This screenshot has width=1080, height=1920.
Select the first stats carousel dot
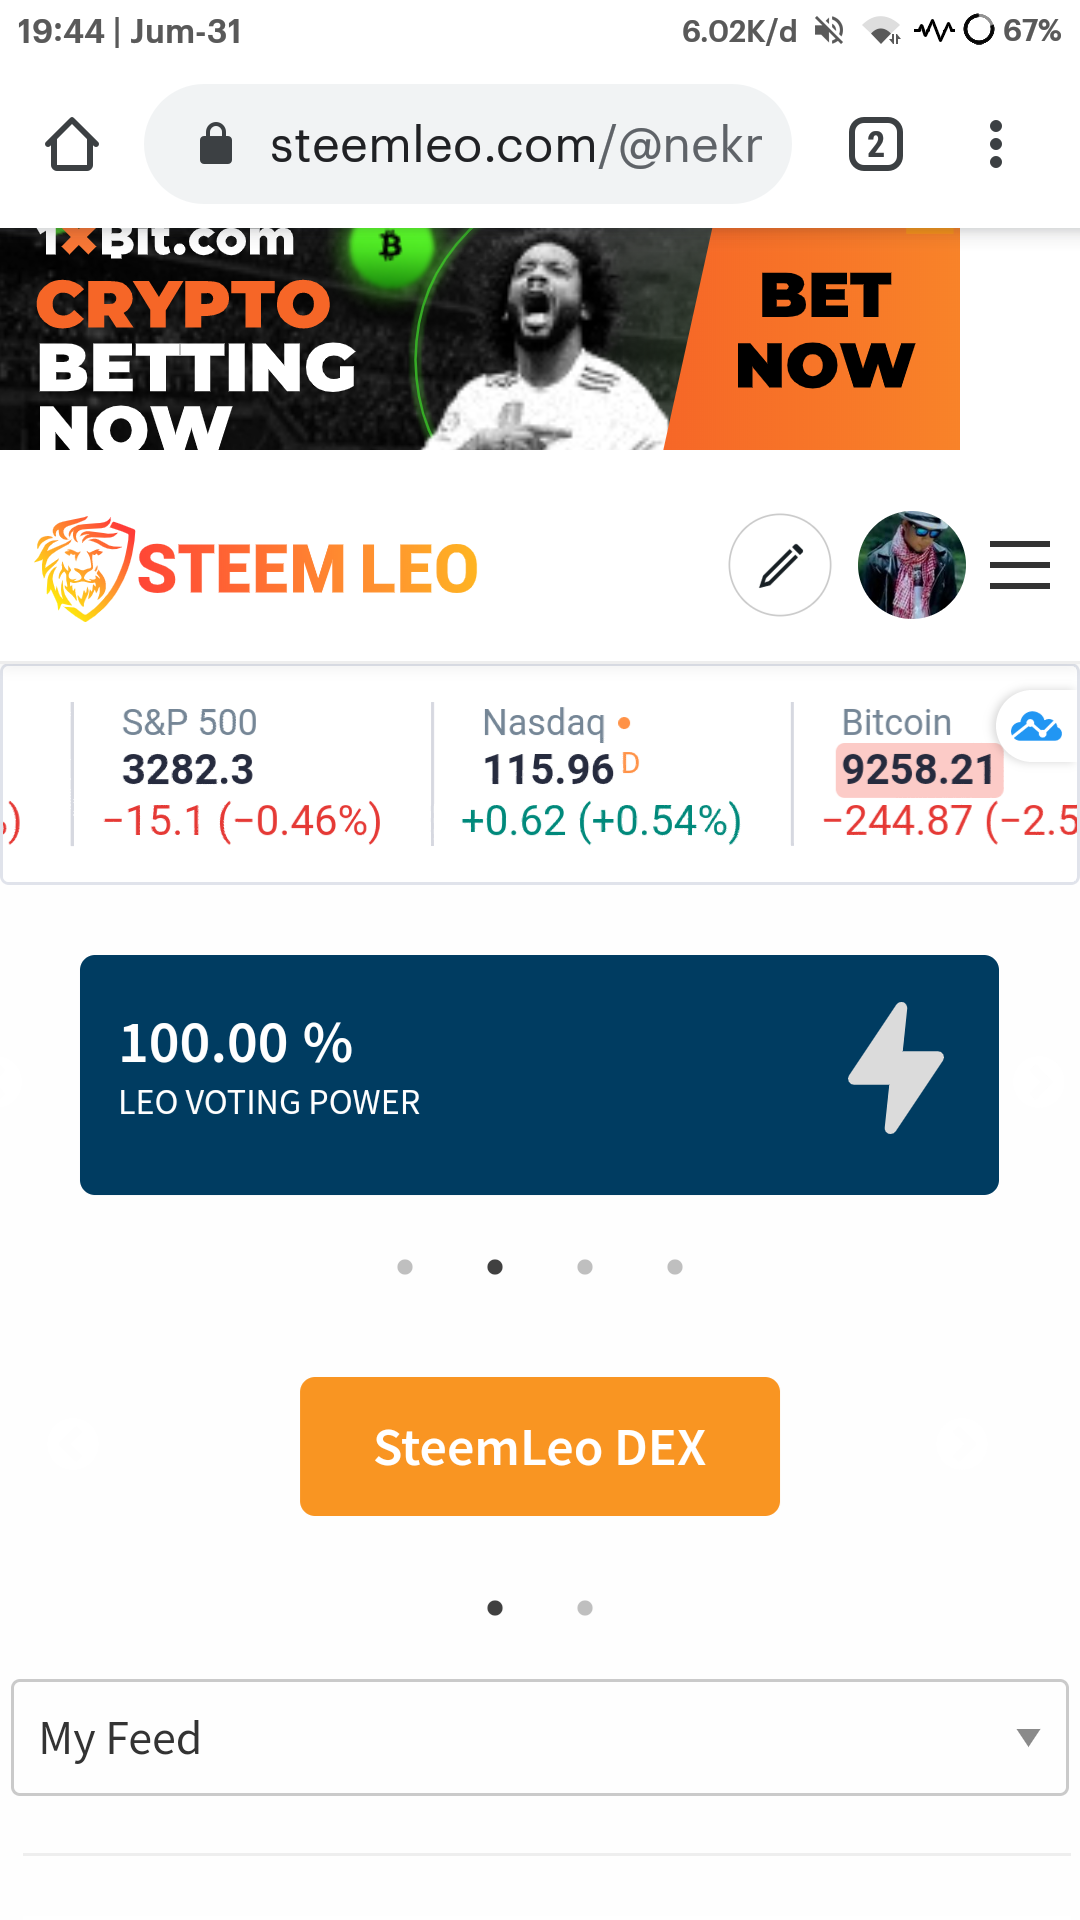405,1267
